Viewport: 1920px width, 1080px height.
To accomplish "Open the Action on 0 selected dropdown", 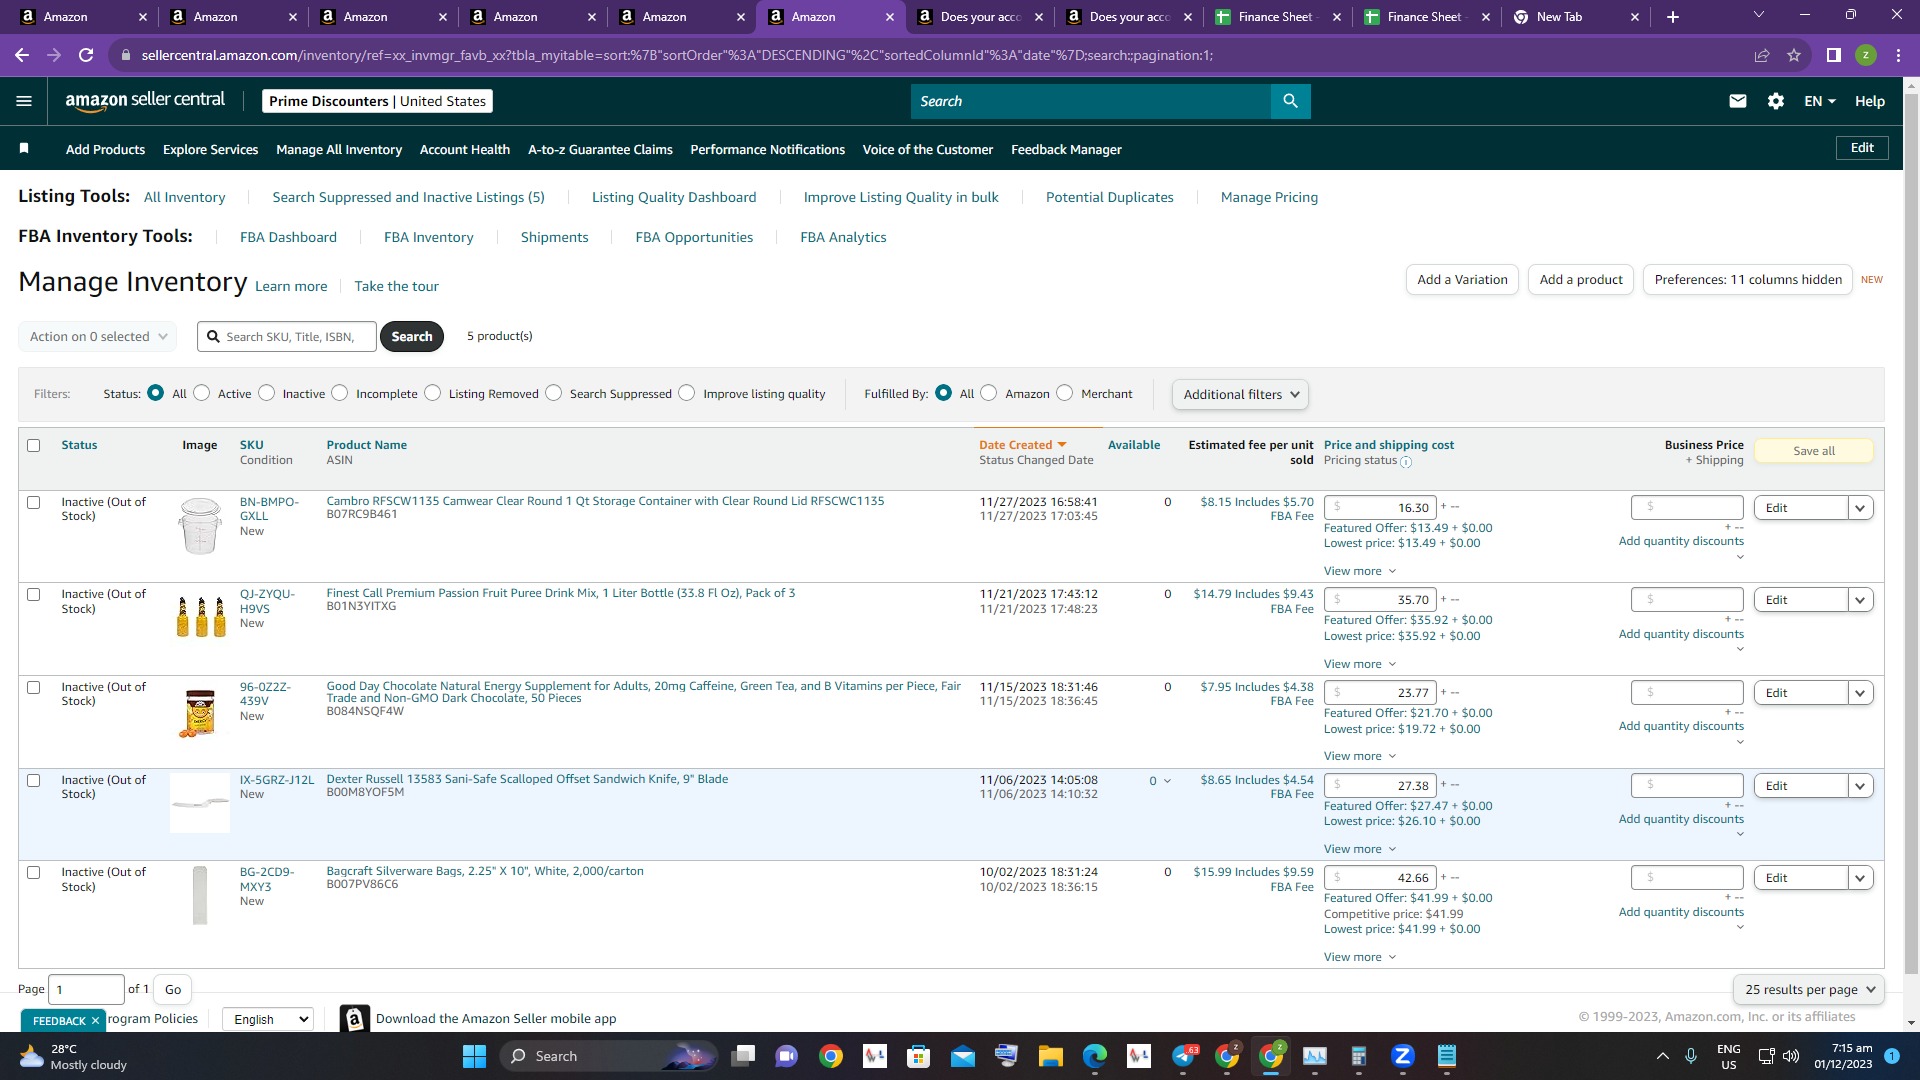I will point(98,337).
